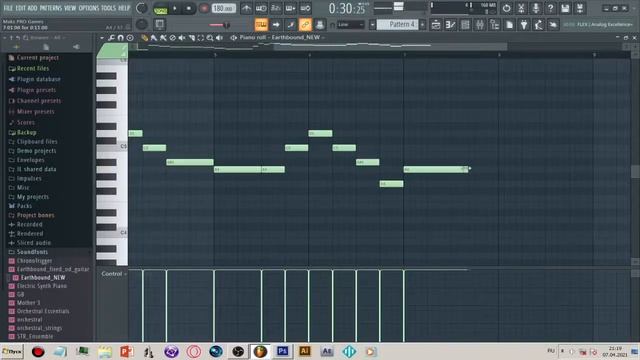Toggle the recording countdown icon
This screenshot has height=360, width=640.
[276, 8]
